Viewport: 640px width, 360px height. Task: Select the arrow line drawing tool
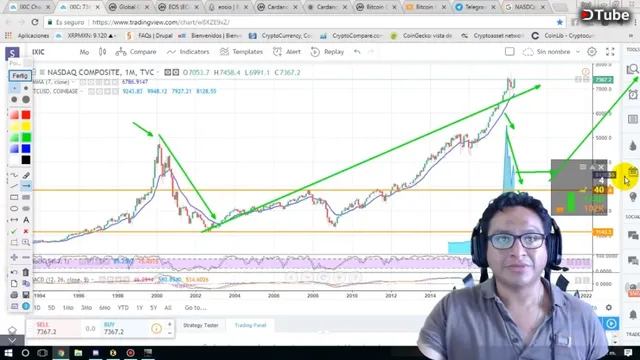pos(26,186)
